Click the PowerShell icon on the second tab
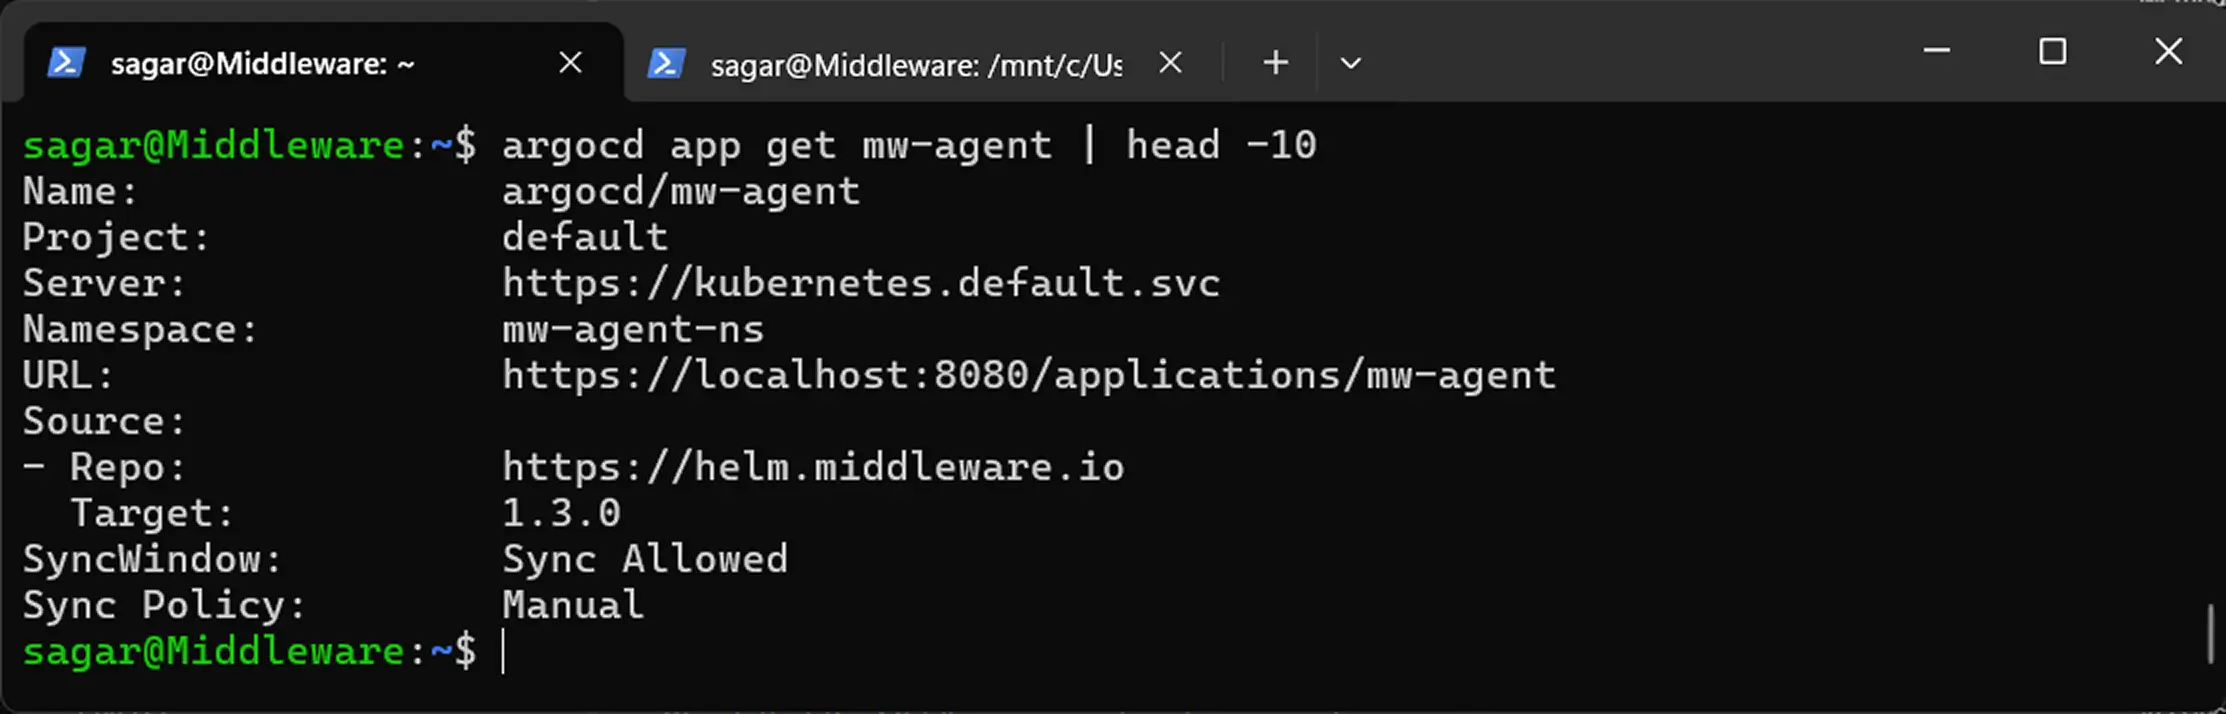 [665, 63]
